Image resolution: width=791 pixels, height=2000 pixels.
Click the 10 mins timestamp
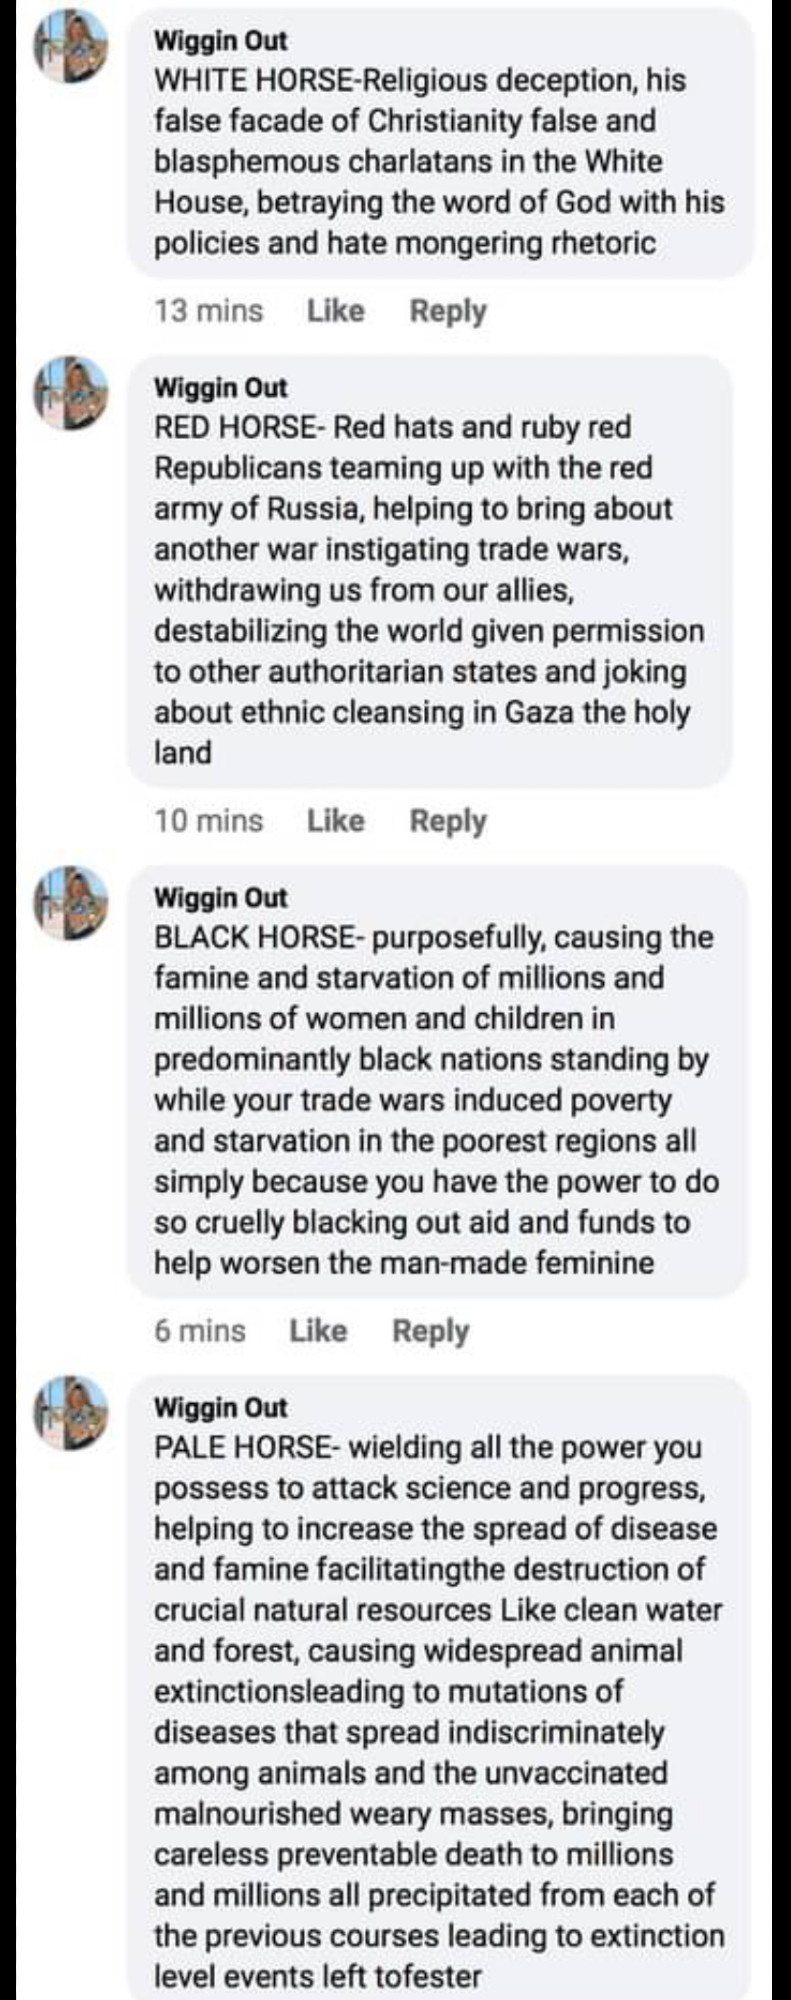tap(208, 821)
